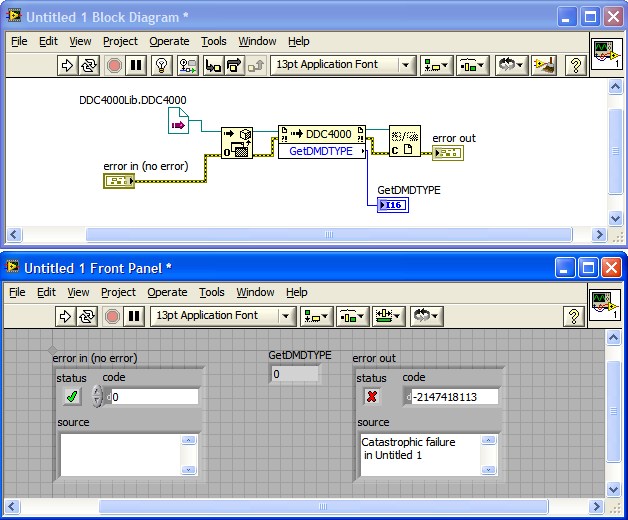Open View menu in Block Diagram window
The height and width of the screenshot is (520, 628).
[80, 41]
